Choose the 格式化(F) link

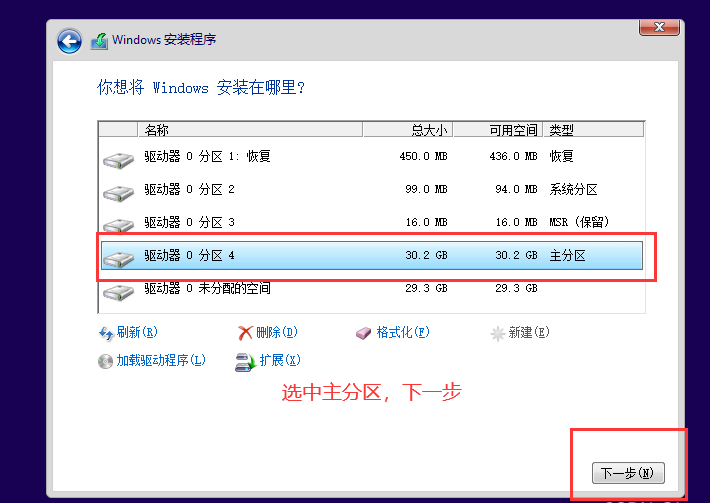coord(403,332)
